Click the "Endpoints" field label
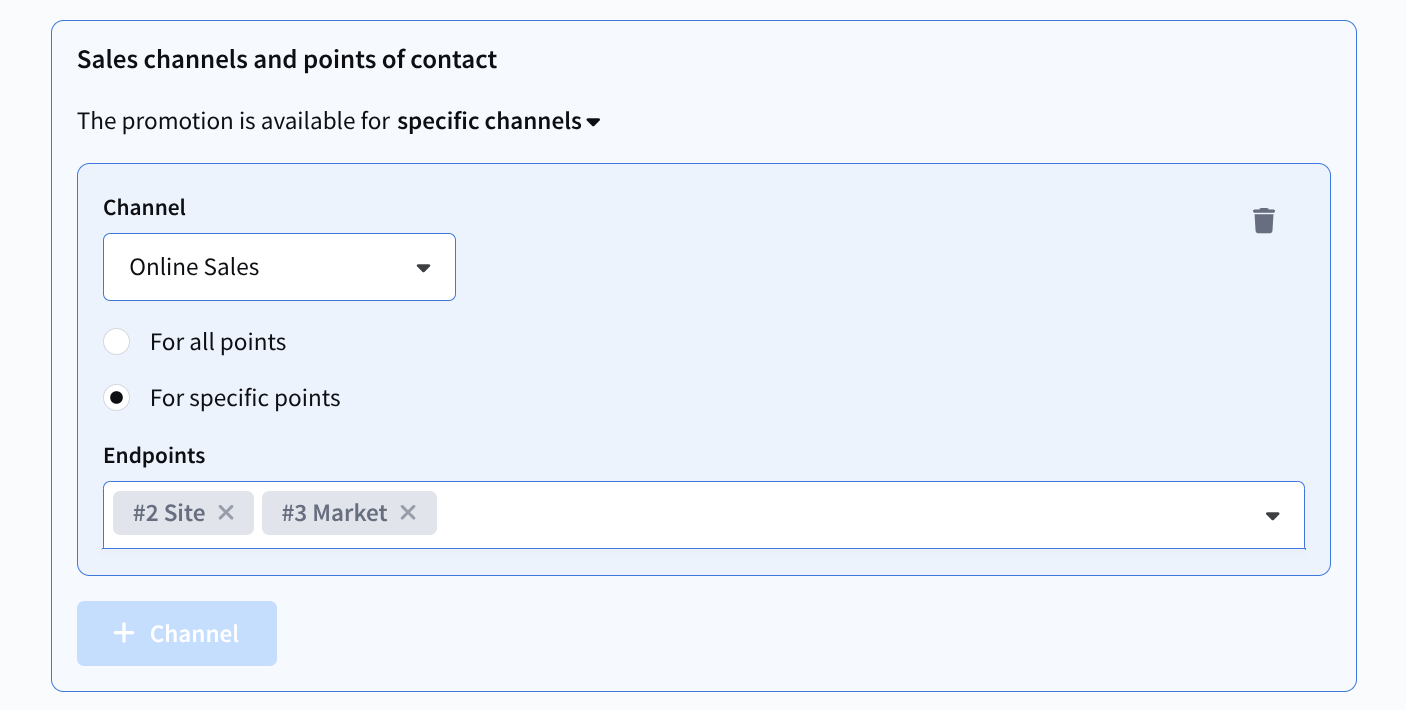This screenshot has height=710, width=1406. (x=154, y=455)
